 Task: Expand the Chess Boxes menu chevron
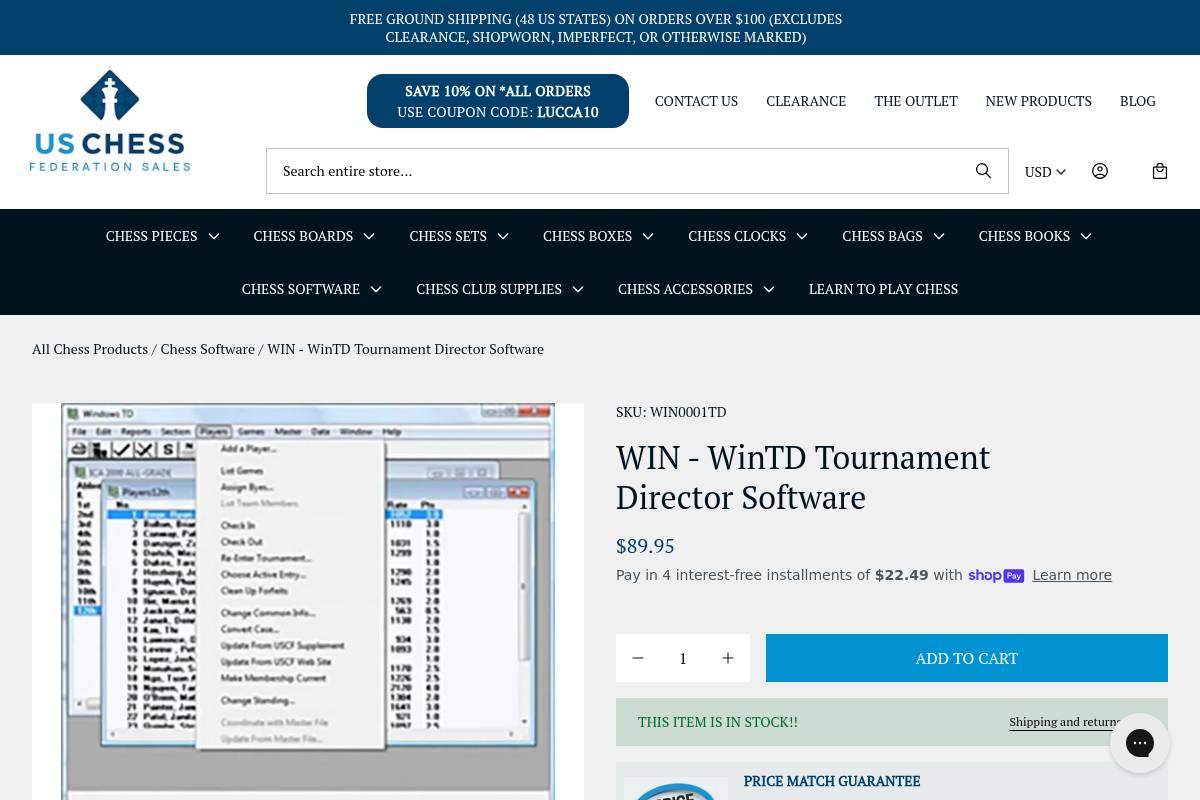[648, 236]
